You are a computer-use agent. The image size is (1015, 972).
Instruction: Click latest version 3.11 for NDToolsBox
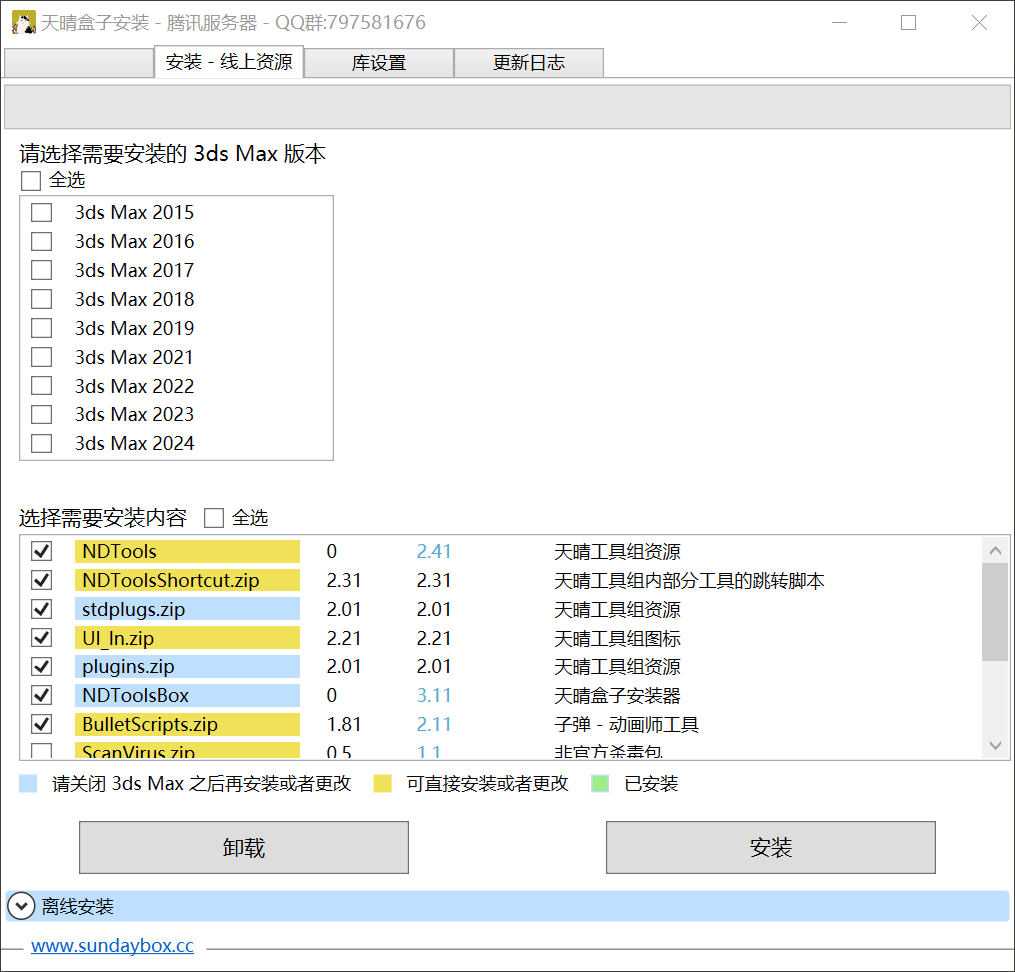click(434, 695)
